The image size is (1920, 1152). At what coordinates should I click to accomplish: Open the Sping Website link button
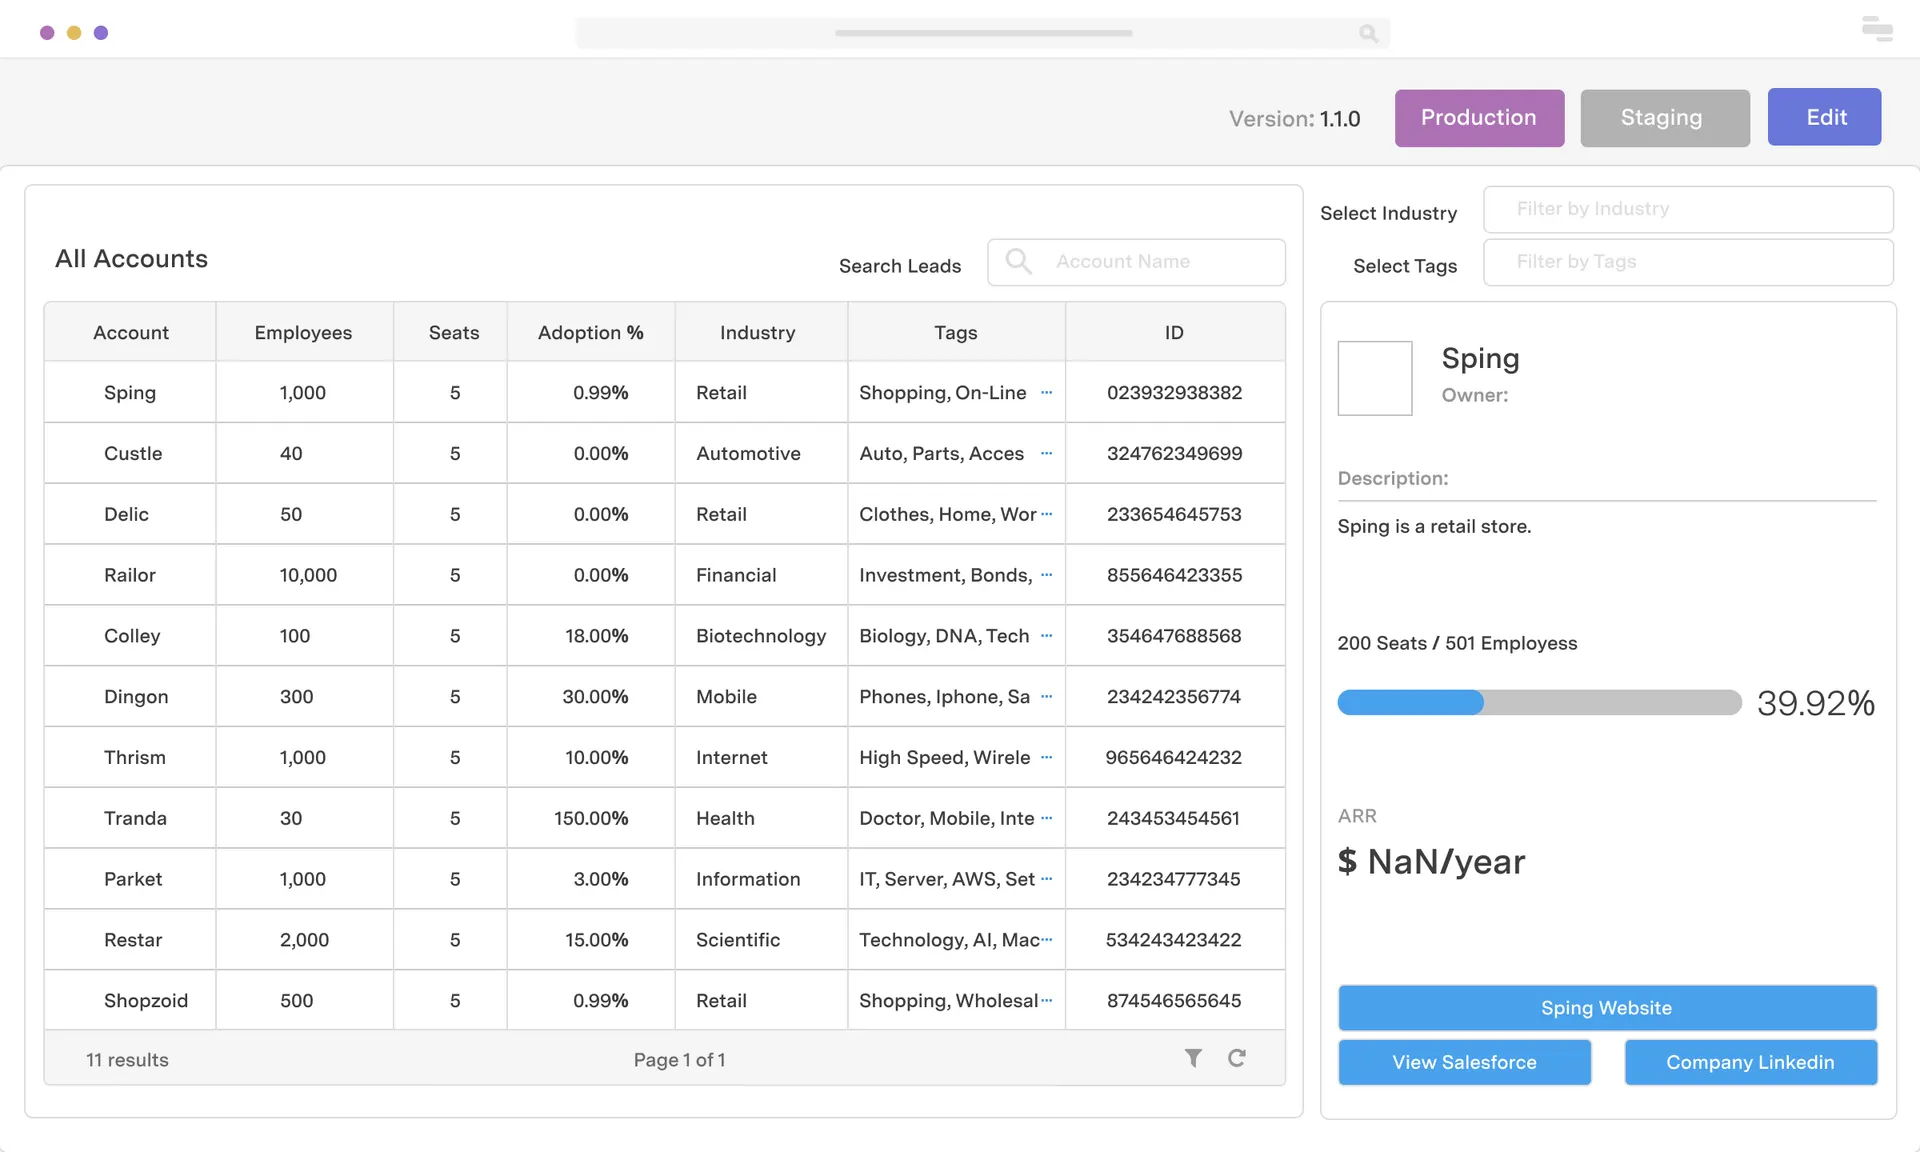click(1607, 1008)
